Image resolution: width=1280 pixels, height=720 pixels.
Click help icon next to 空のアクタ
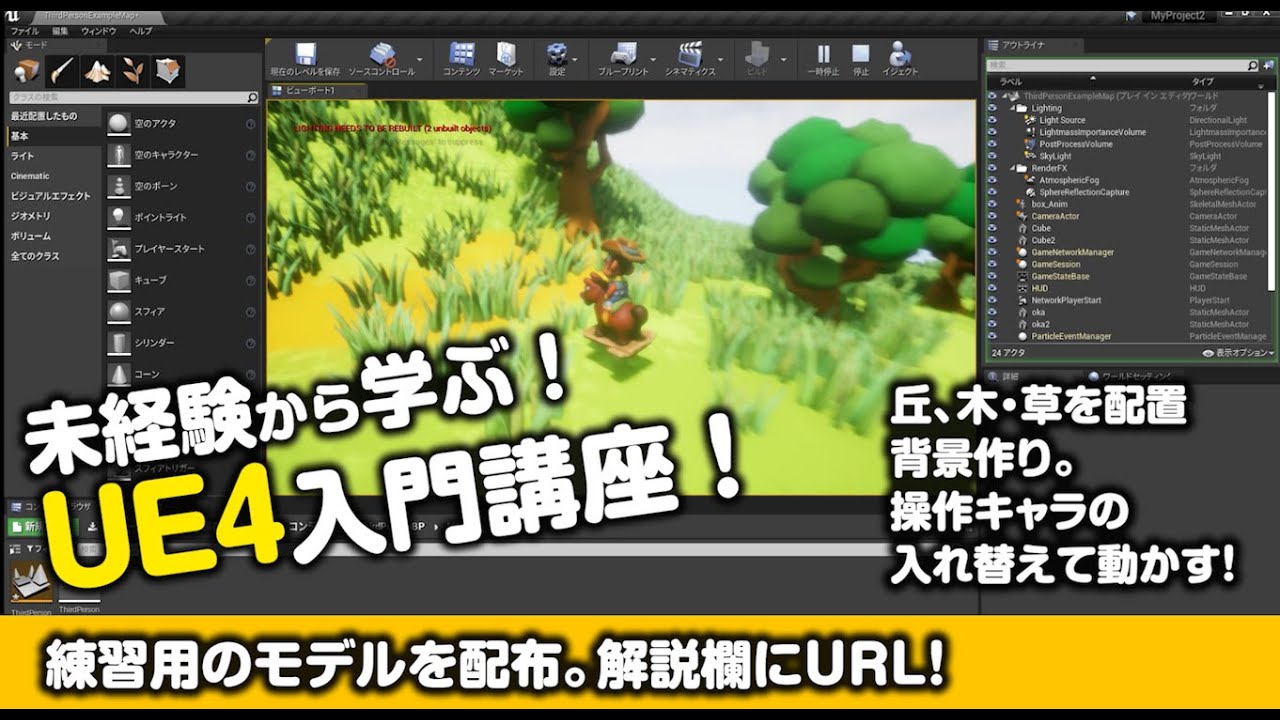click(250, 124)
